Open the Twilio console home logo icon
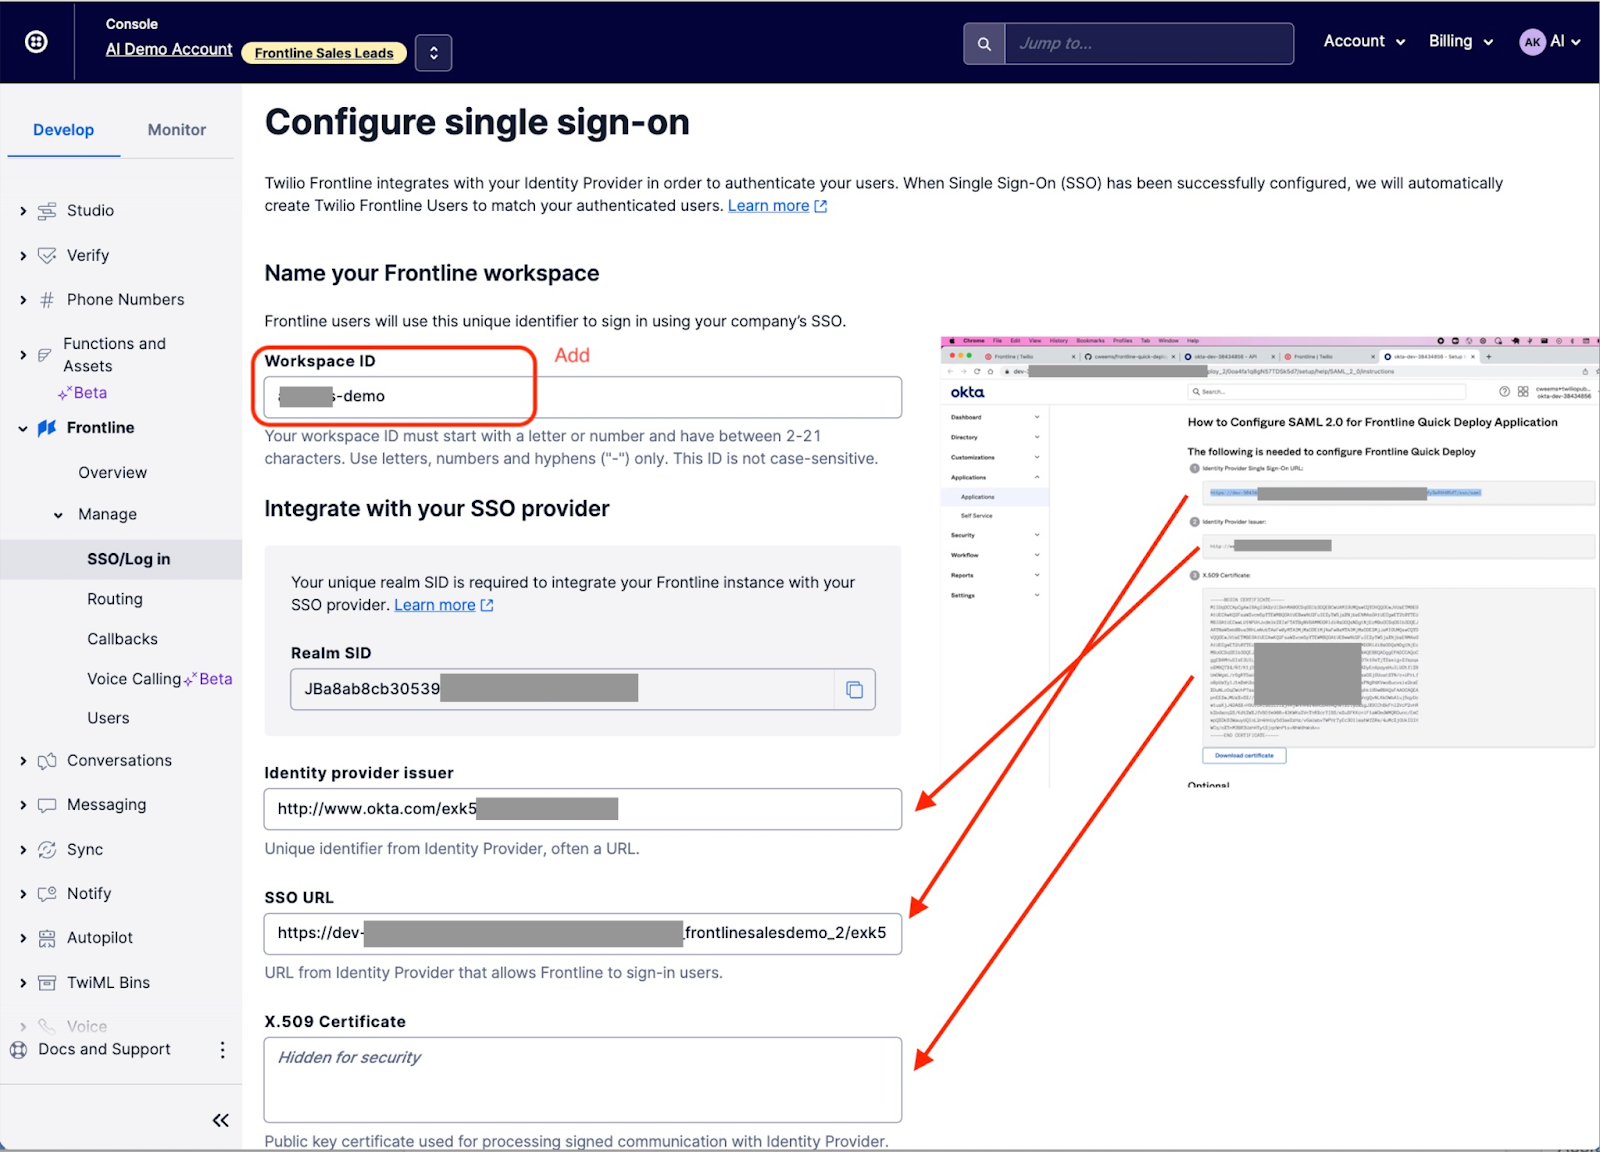The width and height of the screenshot is (1600, 1152). pos(36,41)
